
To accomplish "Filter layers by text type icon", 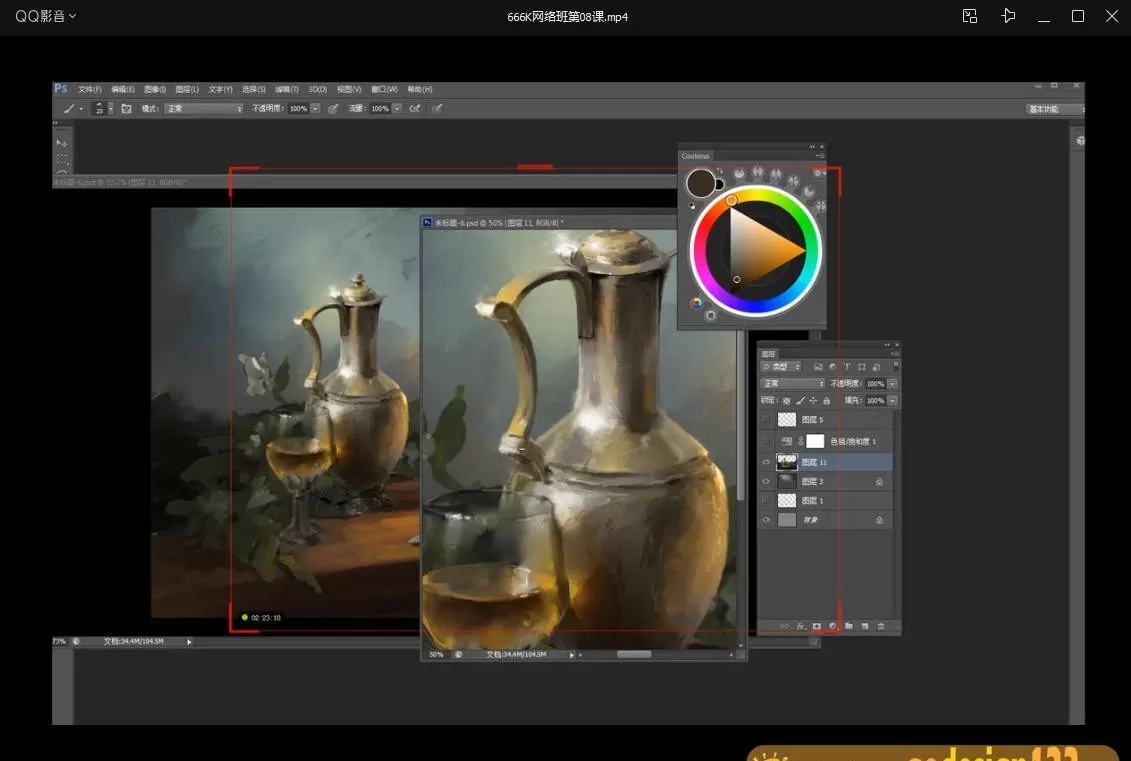I will point(847,367).
